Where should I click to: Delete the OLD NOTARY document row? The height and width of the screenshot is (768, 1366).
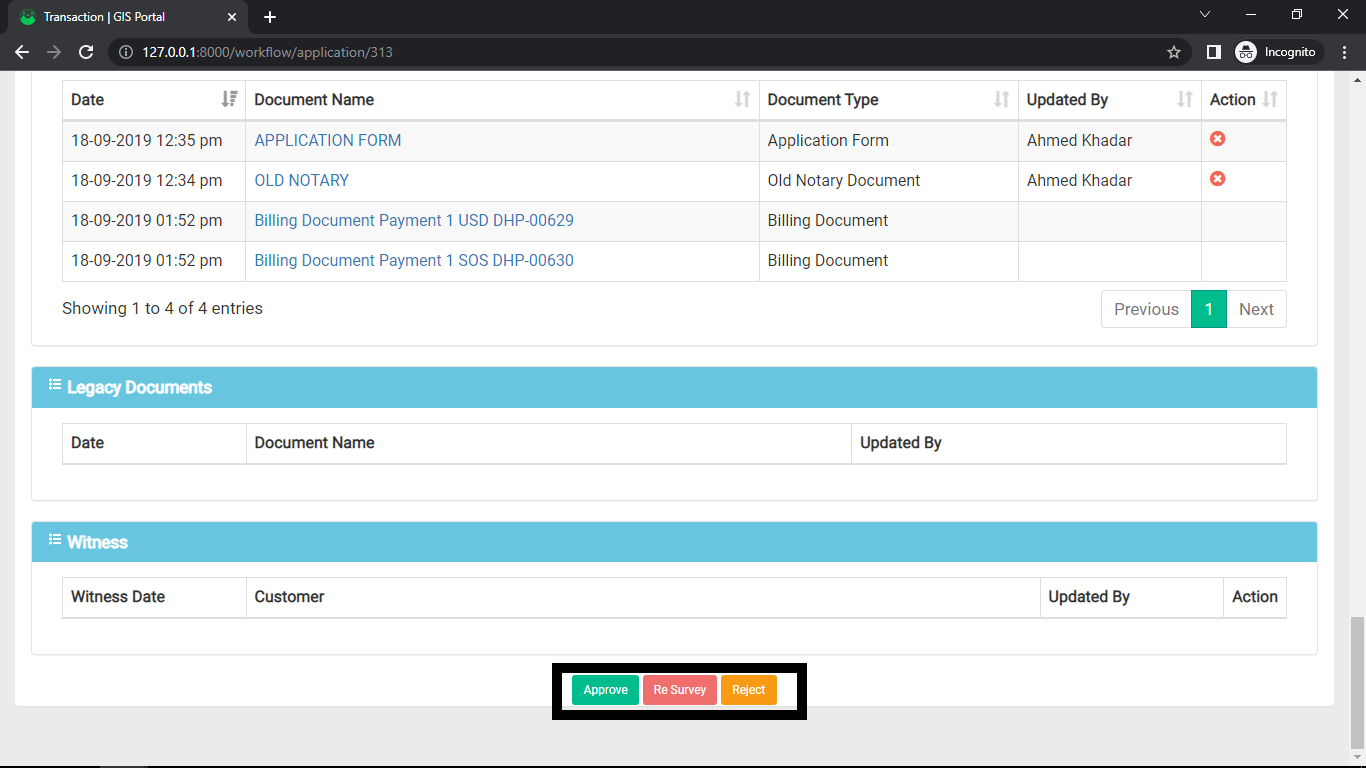click(x=1217, y=179)
